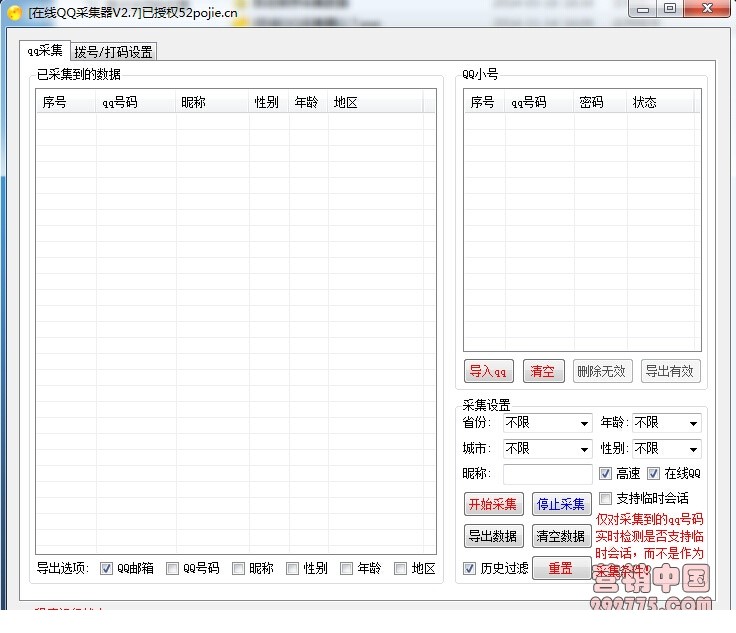Check the 昵称 export option
This screenshot has height=633, width=736.
pyautogui.click(x=238, y=569)
